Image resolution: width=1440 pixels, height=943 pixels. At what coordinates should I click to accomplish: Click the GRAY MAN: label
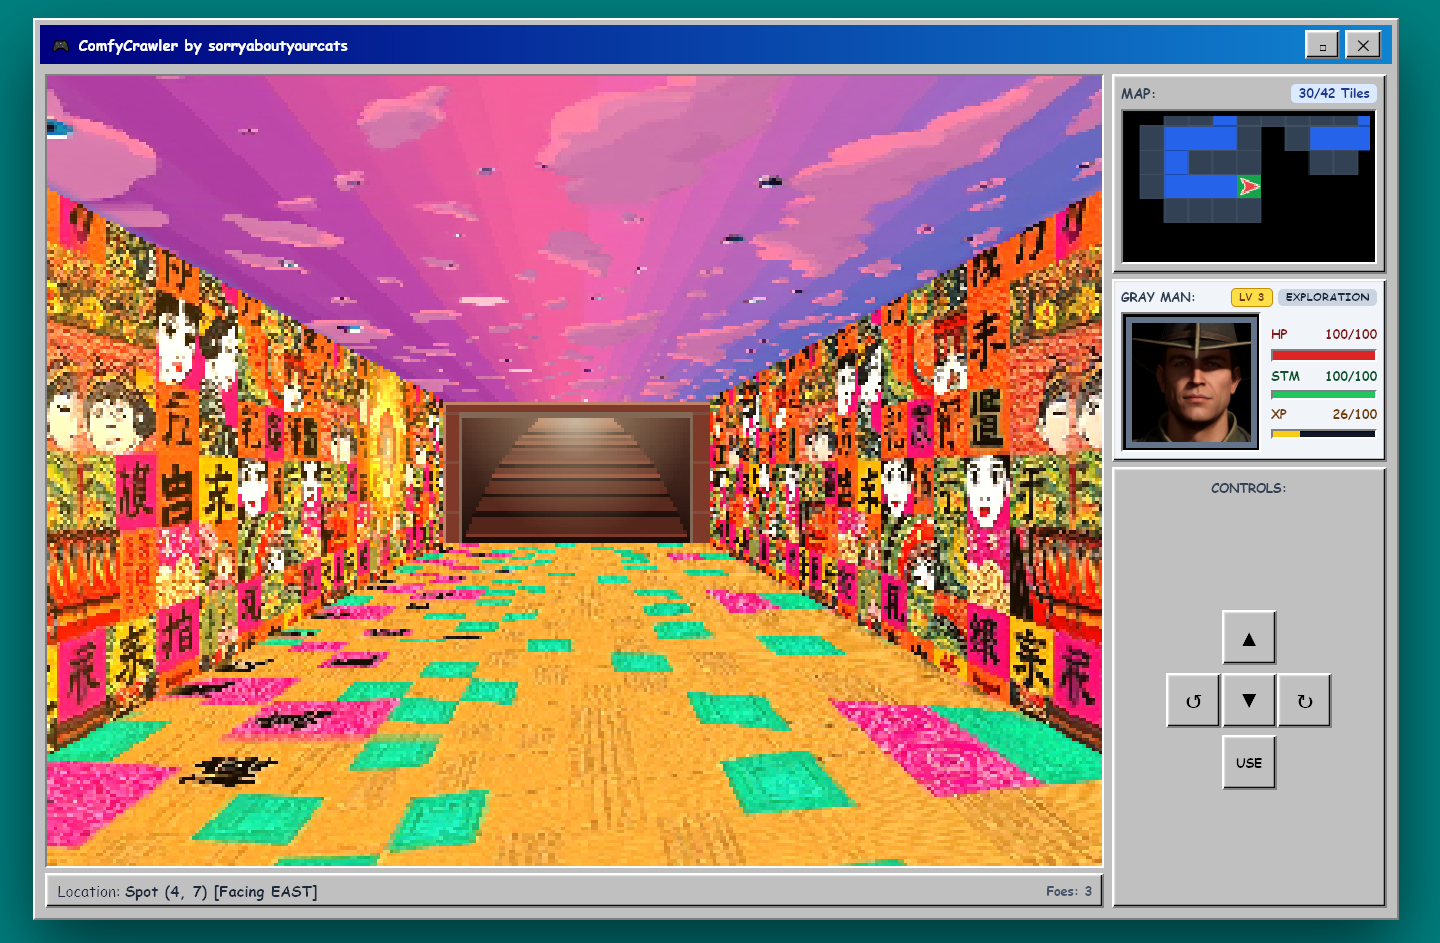coord(1158,297)
